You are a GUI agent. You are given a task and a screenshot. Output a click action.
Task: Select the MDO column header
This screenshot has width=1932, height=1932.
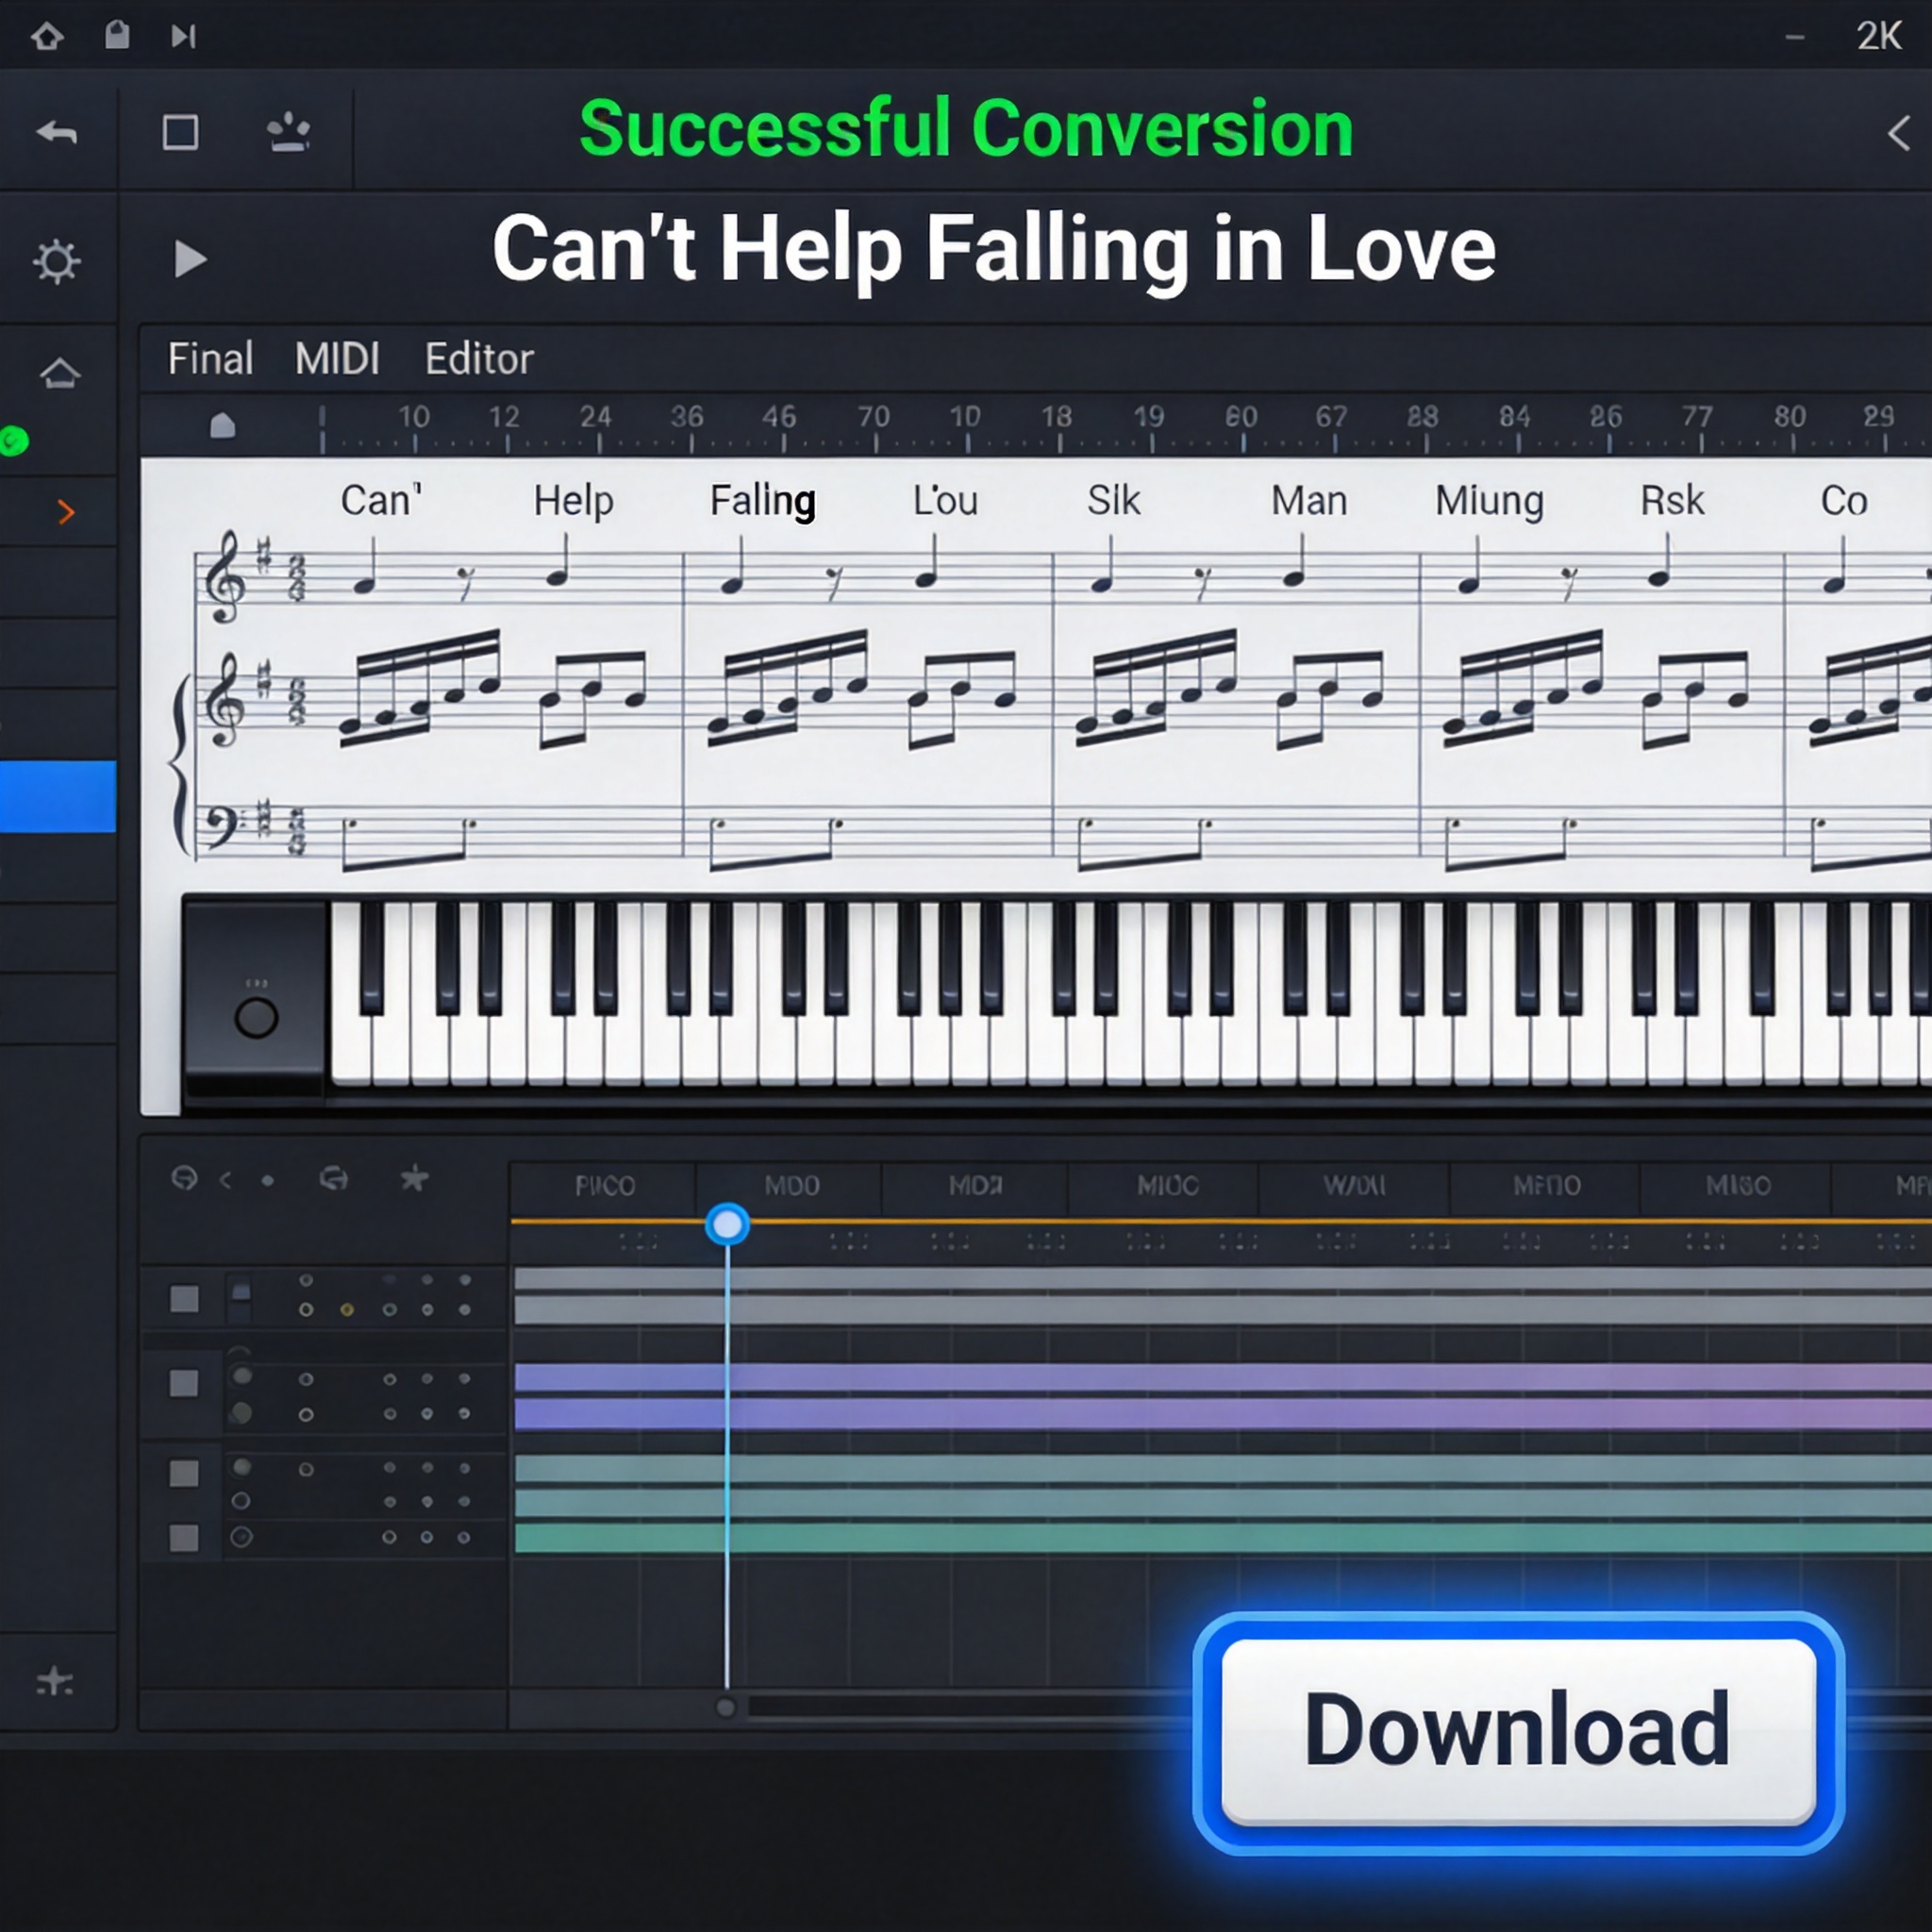(x=791, y=1186)
